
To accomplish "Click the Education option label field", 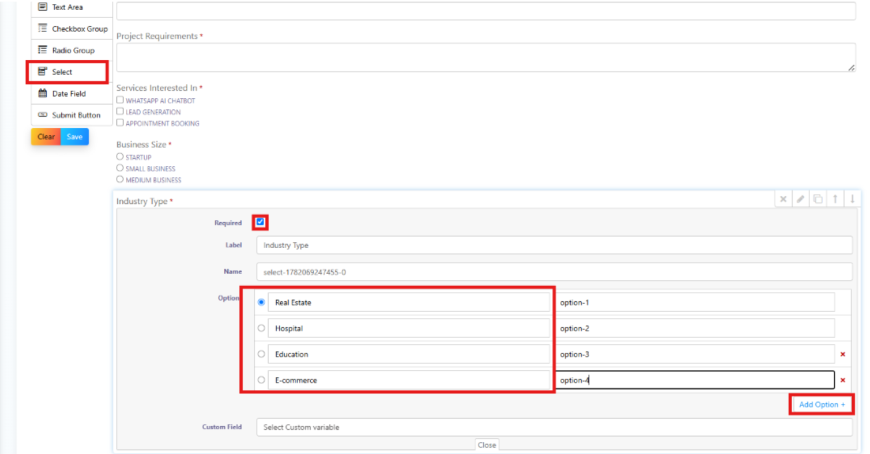I will point(409,354).
